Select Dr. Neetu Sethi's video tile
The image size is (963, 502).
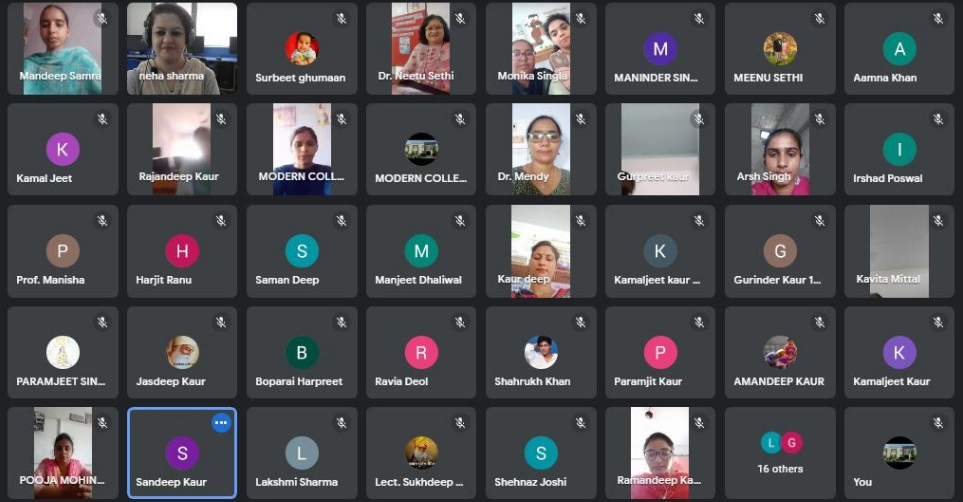[421, 49]
